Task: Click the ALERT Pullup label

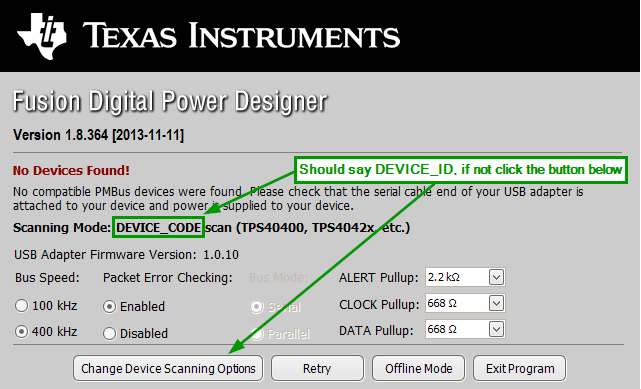Action: tap(379, 278)
